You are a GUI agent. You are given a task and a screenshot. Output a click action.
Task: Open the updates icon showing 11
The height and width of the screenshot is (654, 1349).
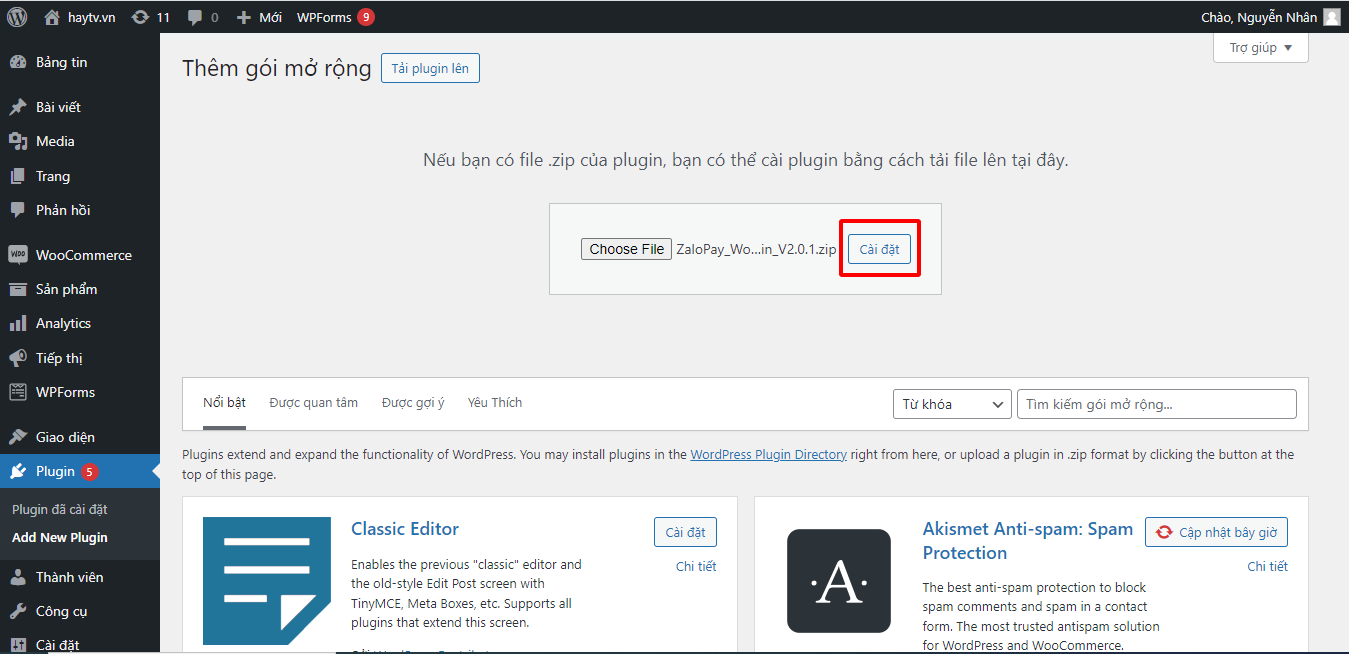140,17
